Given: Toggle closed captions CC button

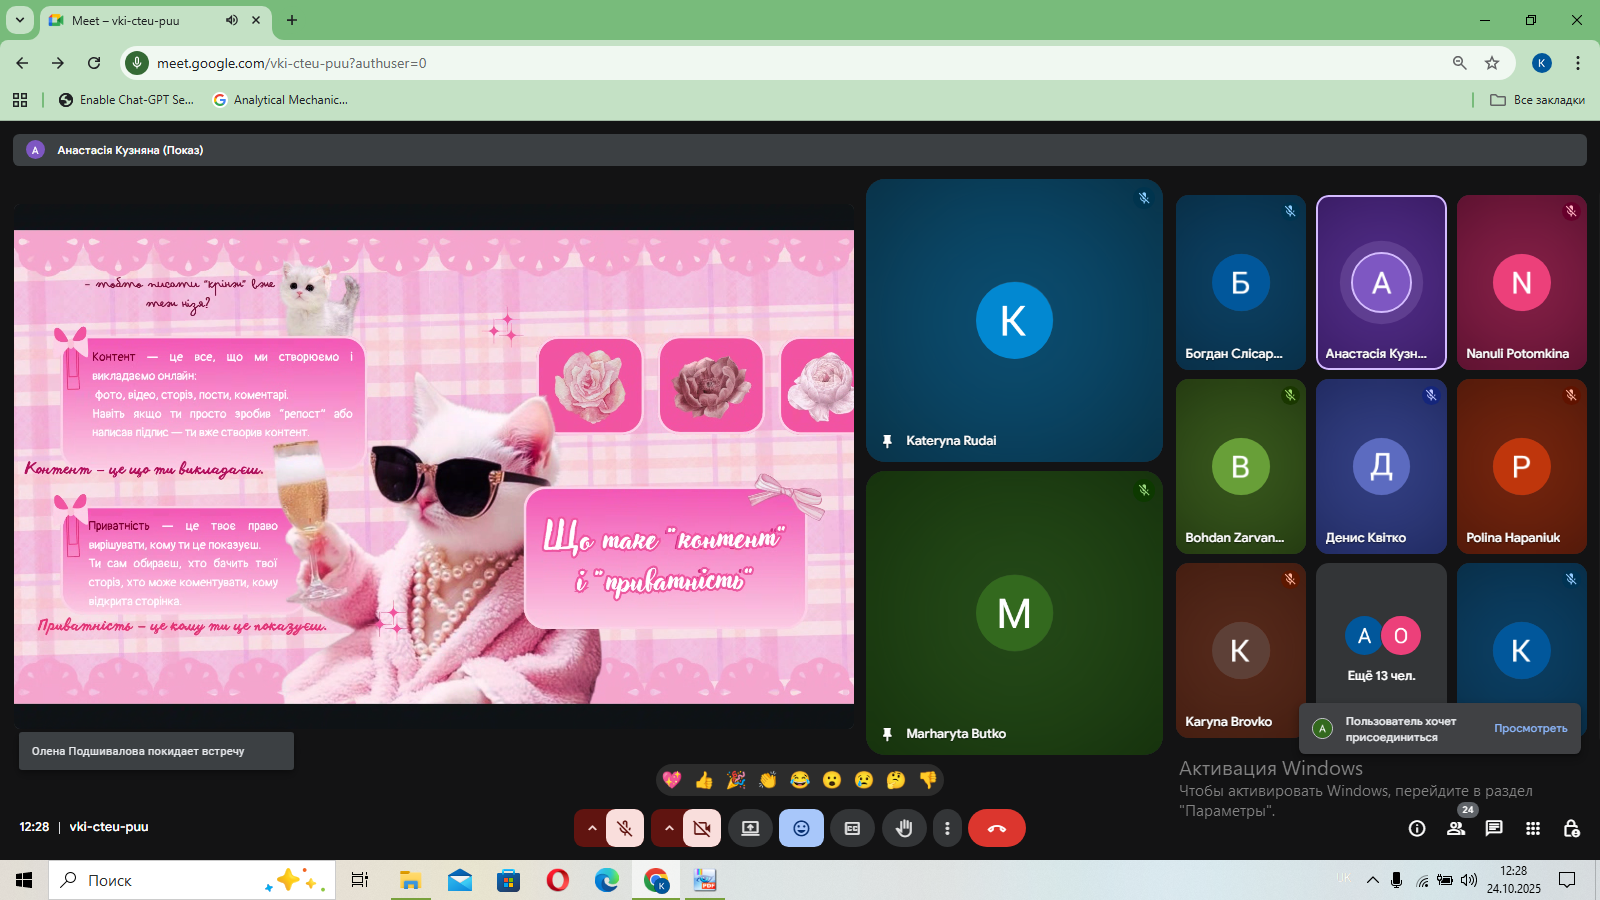Looking at the screenshot, I should (852, 828).
